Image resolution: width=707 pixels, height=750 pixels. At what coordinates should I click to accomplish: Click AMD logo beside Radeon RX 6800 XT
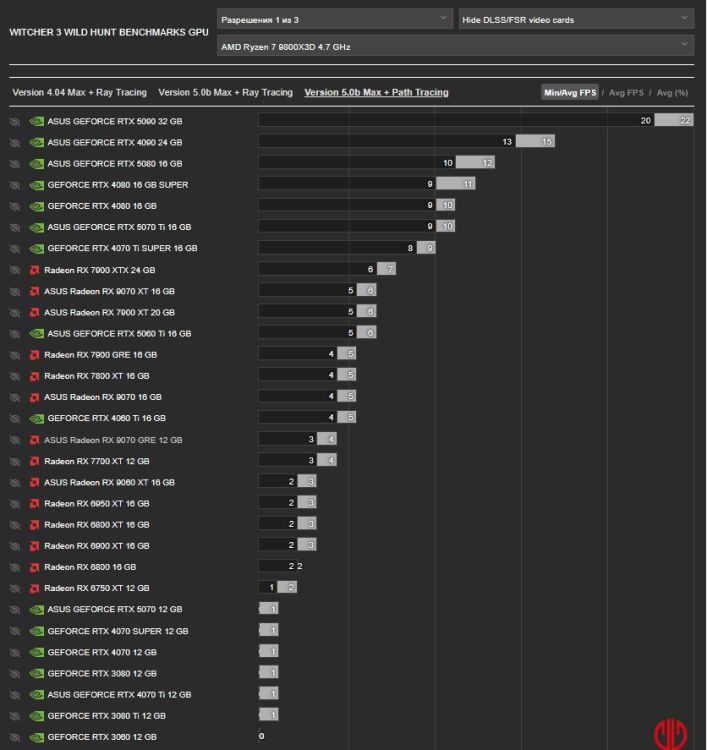click(x=34, y=525)
